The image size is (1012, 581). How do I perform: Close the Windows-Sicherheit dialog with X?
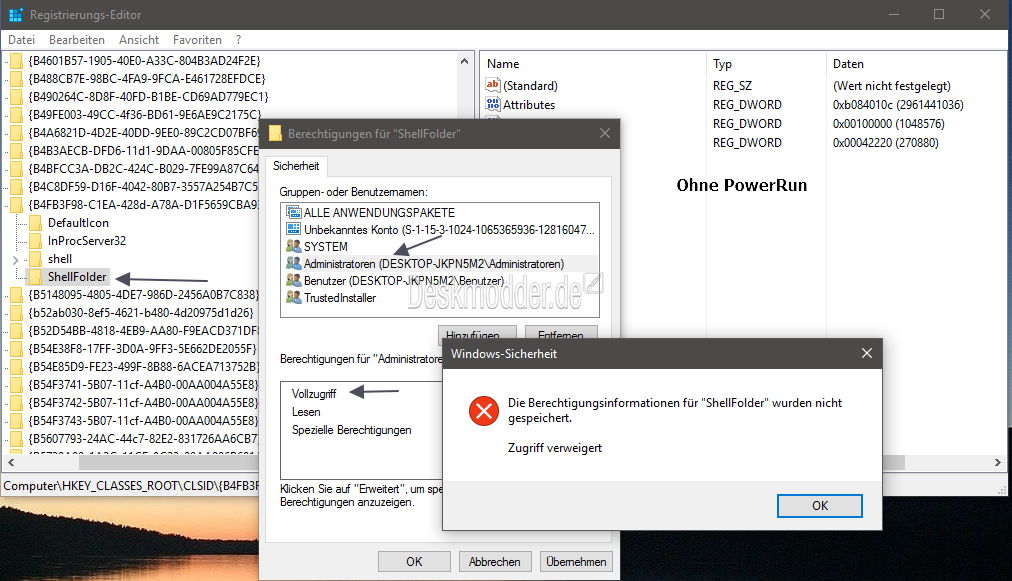click(867, 353)
